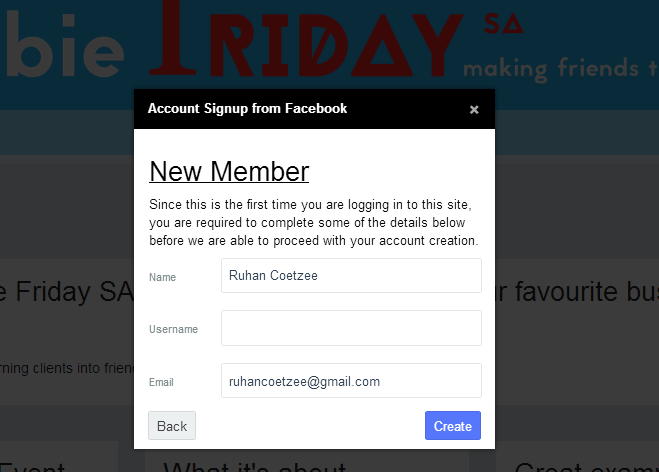Click the 'What it's about' section heading
Viewport: 659px width, 472px height.
(x=255, y=467)
